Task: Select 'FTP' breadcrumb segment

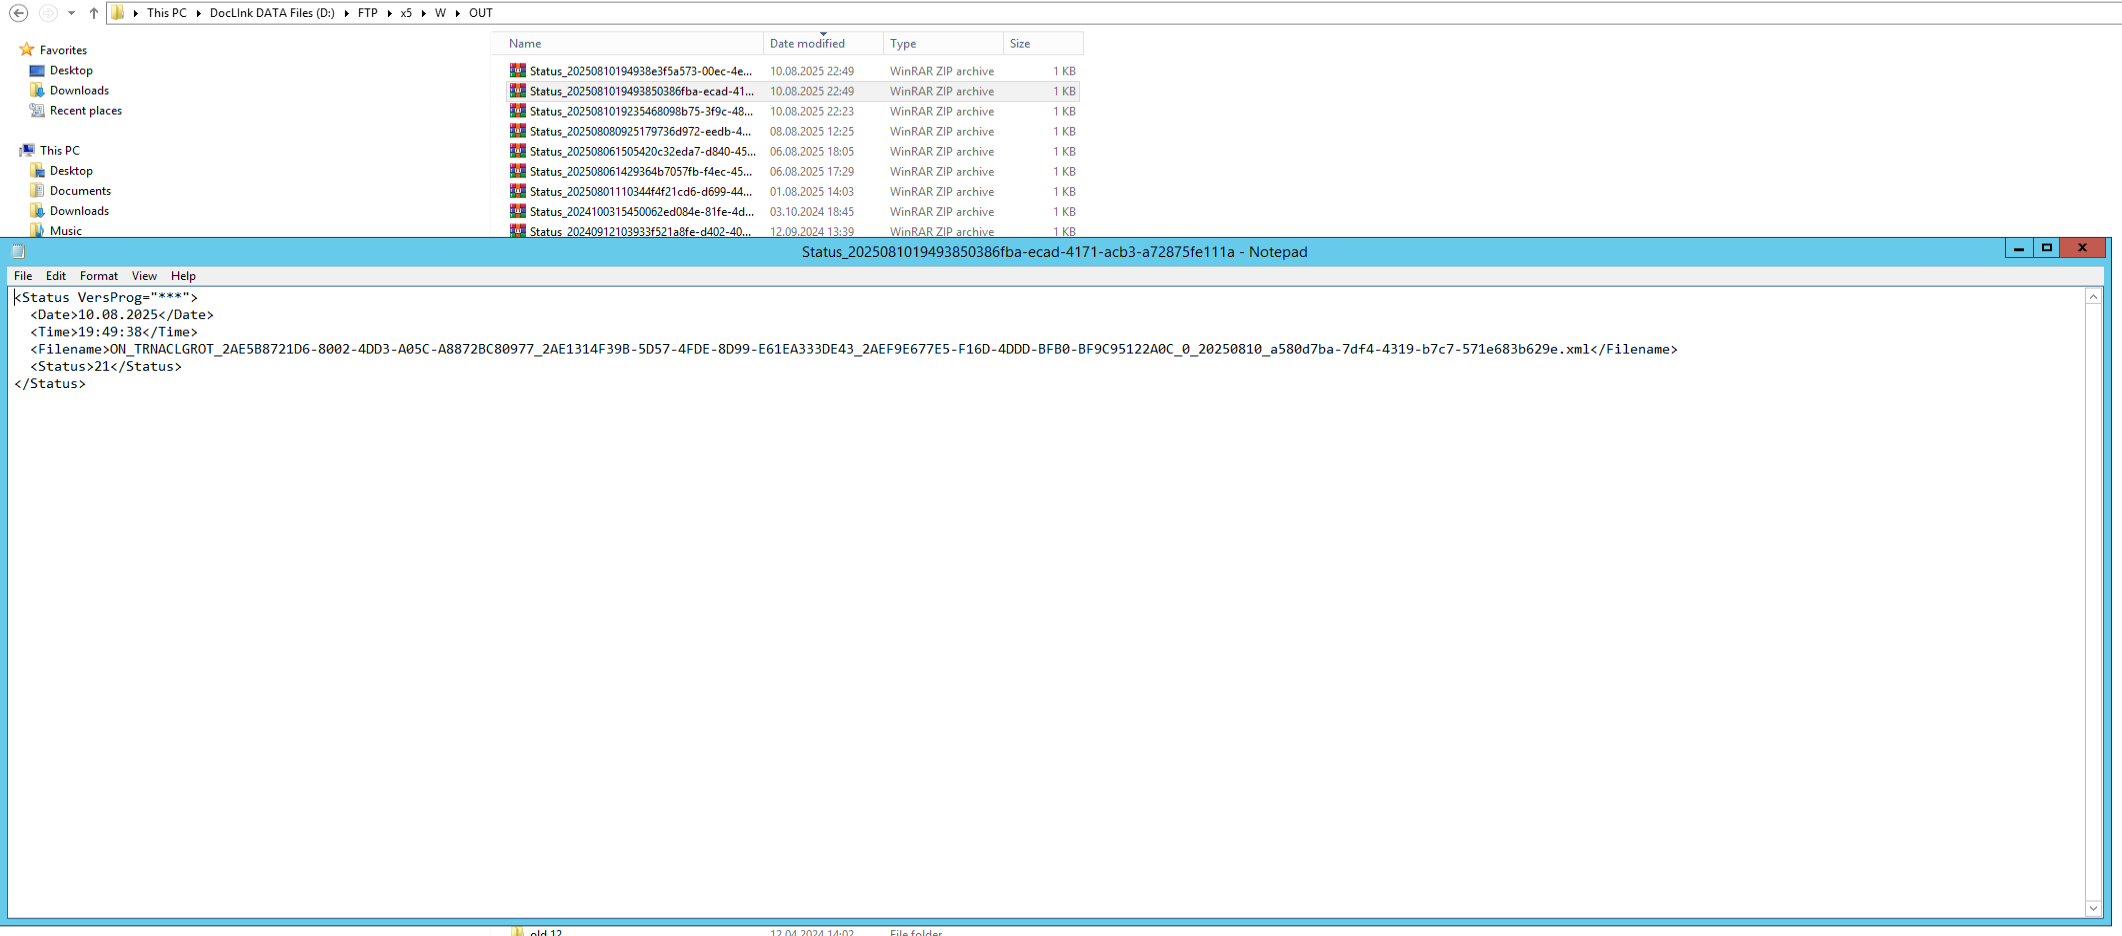Action: pos(368,13)
